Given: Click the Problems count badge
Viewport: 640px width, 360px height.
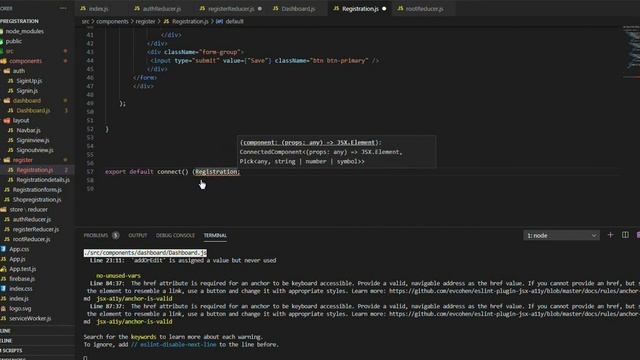Looking at the screenshot, I should click(x=116, y=236).
